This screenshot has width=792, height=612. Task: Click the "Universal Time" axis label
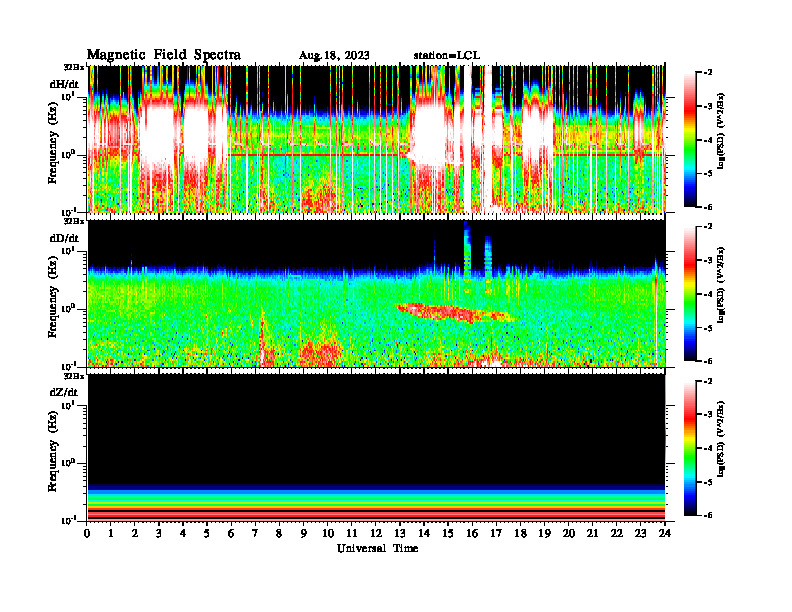pos(377,548)
